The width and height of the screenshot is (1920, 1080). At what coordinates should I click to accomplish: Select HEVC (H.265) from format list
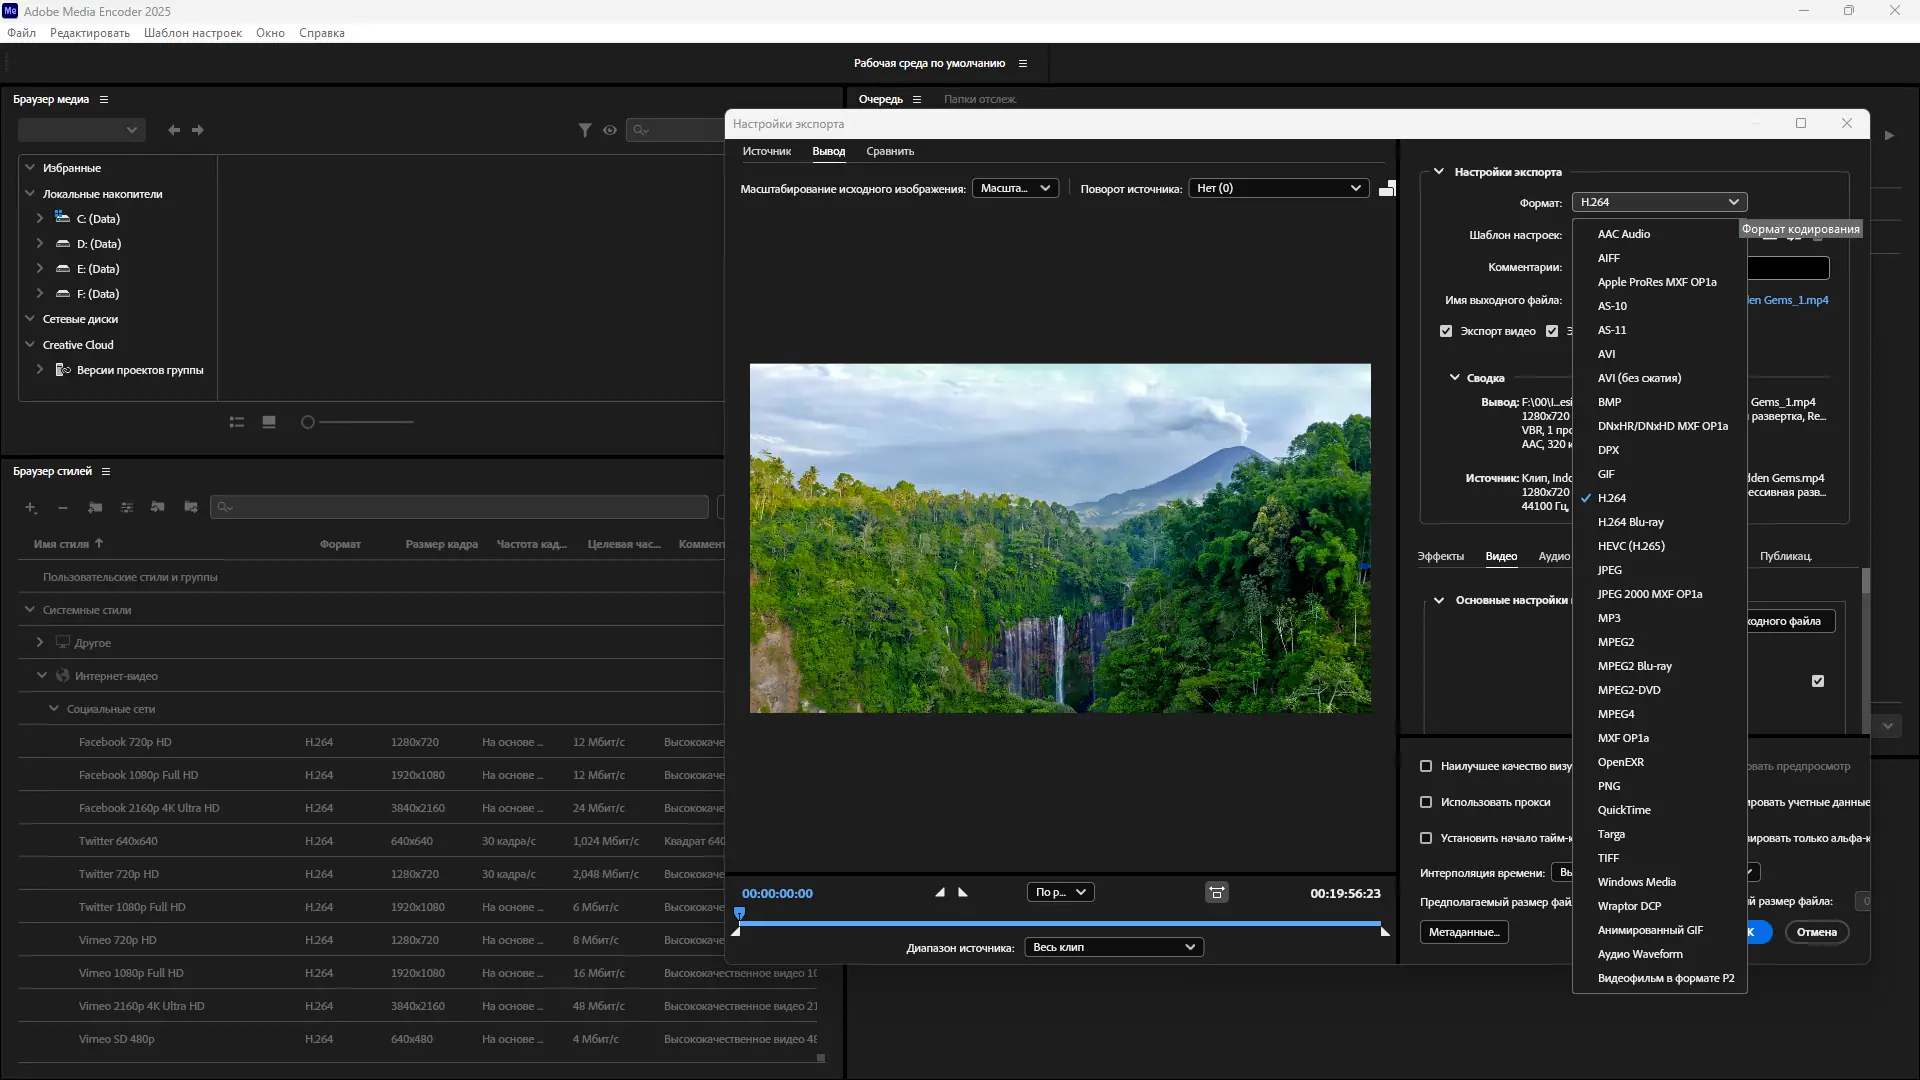(x=1631, y=546)
